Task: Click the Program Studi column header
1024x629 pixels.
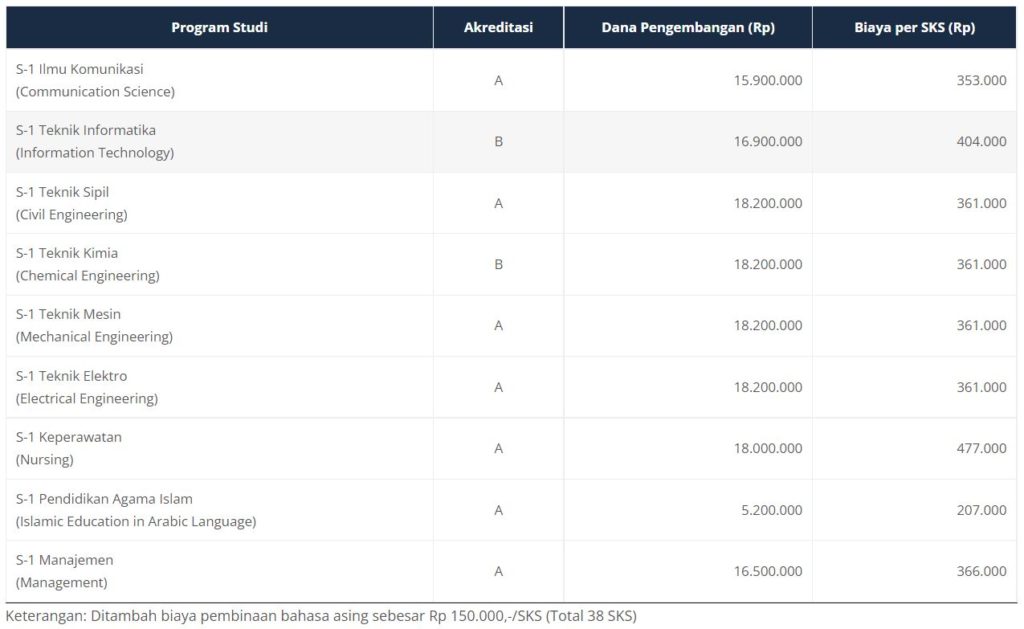Action: pyautogui.click(x=219, y=28)
